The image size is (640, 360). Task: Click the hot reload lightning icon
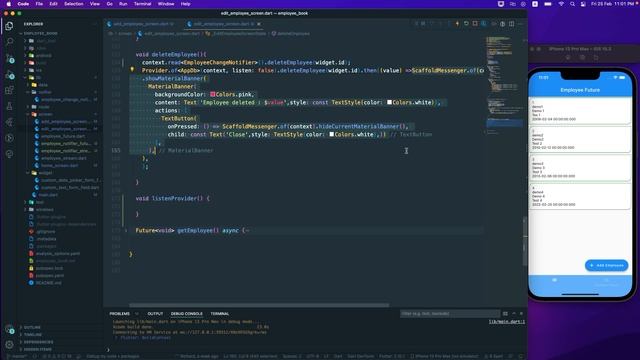457,24
